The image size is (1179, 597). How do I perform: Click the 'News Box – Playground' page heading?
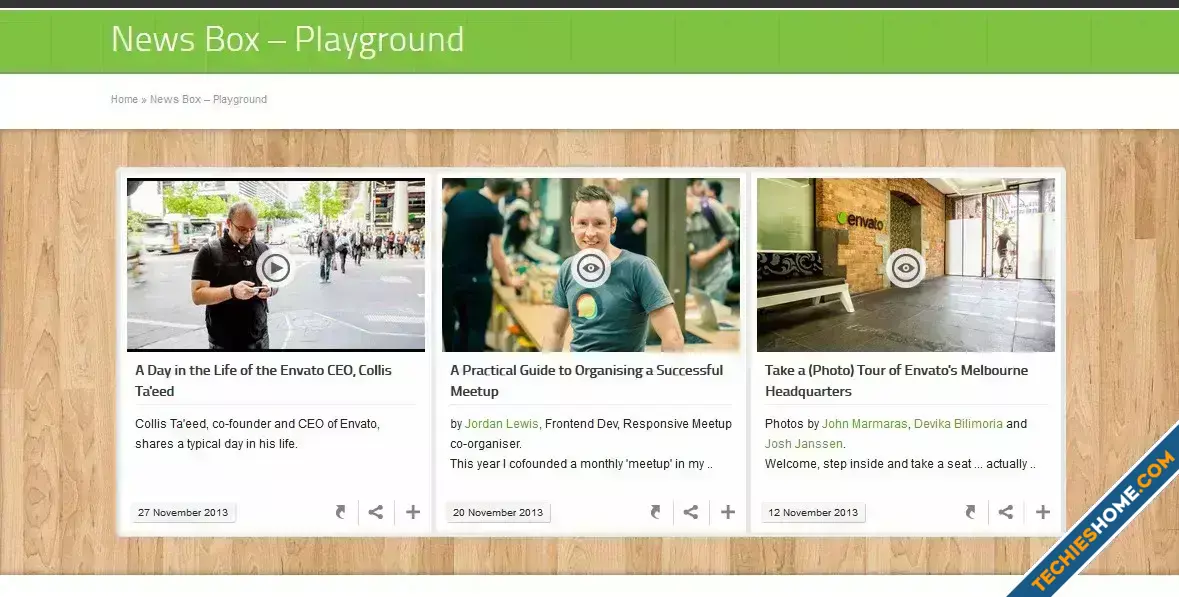point(287,39)
